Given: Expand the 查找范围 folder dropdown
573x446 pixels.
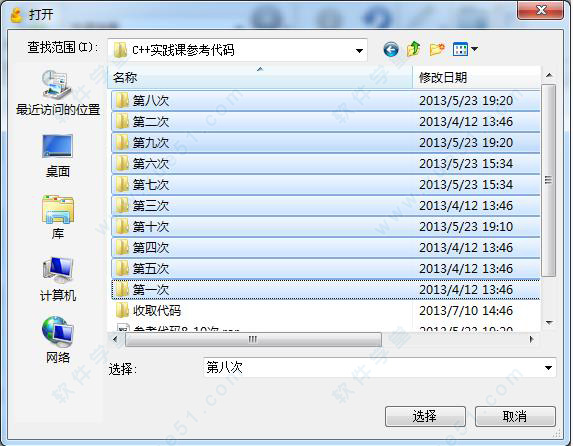Looking at the screenshot, I should pyautogui.click(x=359, y=50).
